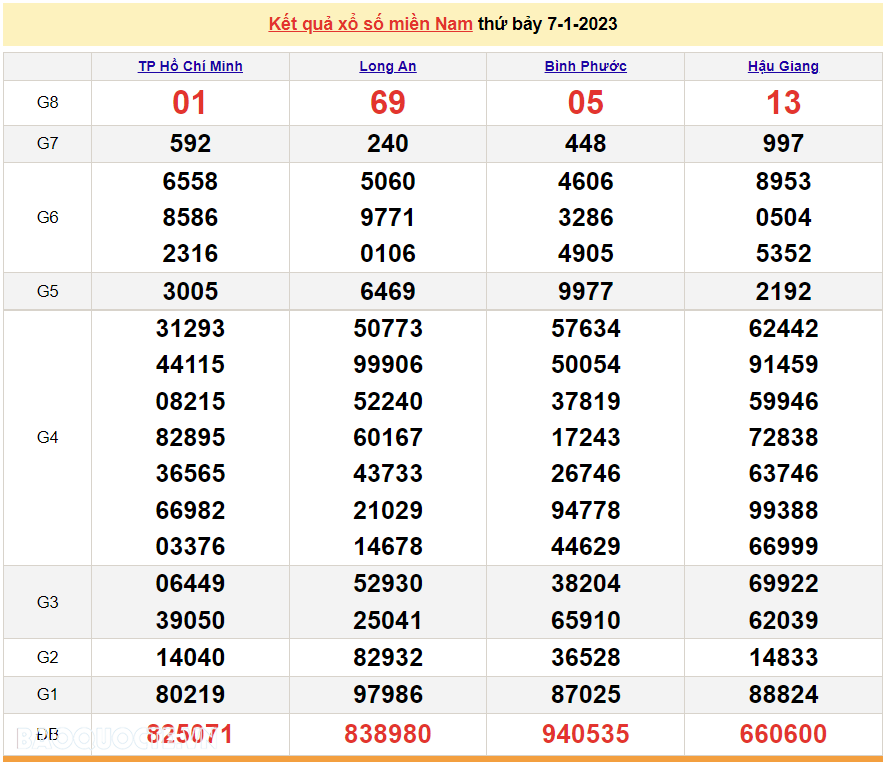Select G5 number 6469 under Long An
The height and width of the screenshot is (762, 886).
click(388, 291)
